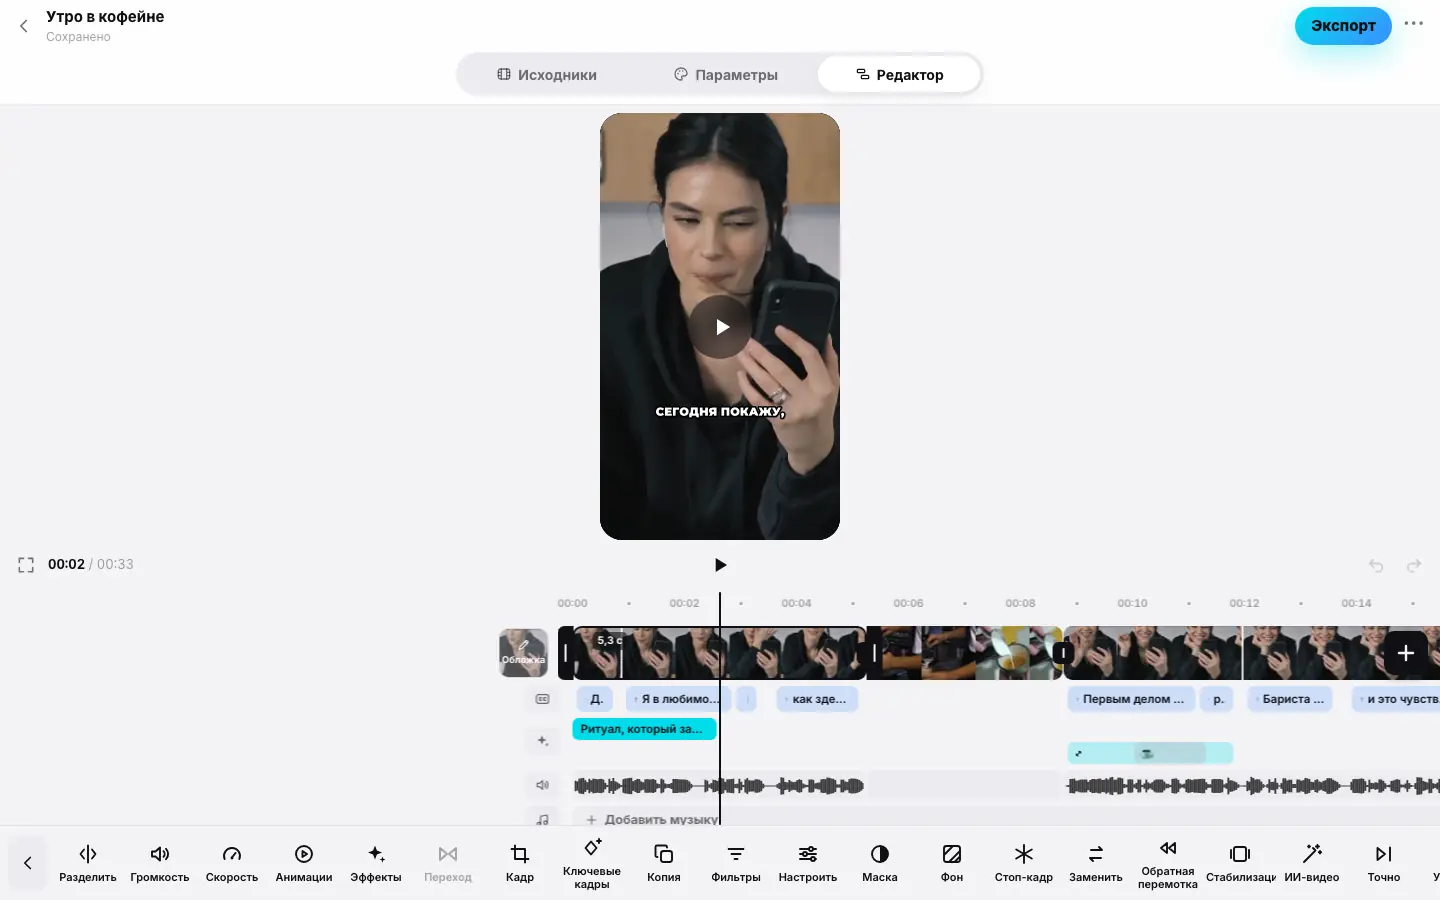The width and height of the screenshot is (1440, 900).
Task: Add a clip with the plus button
Action: [x=1405, y=653]
